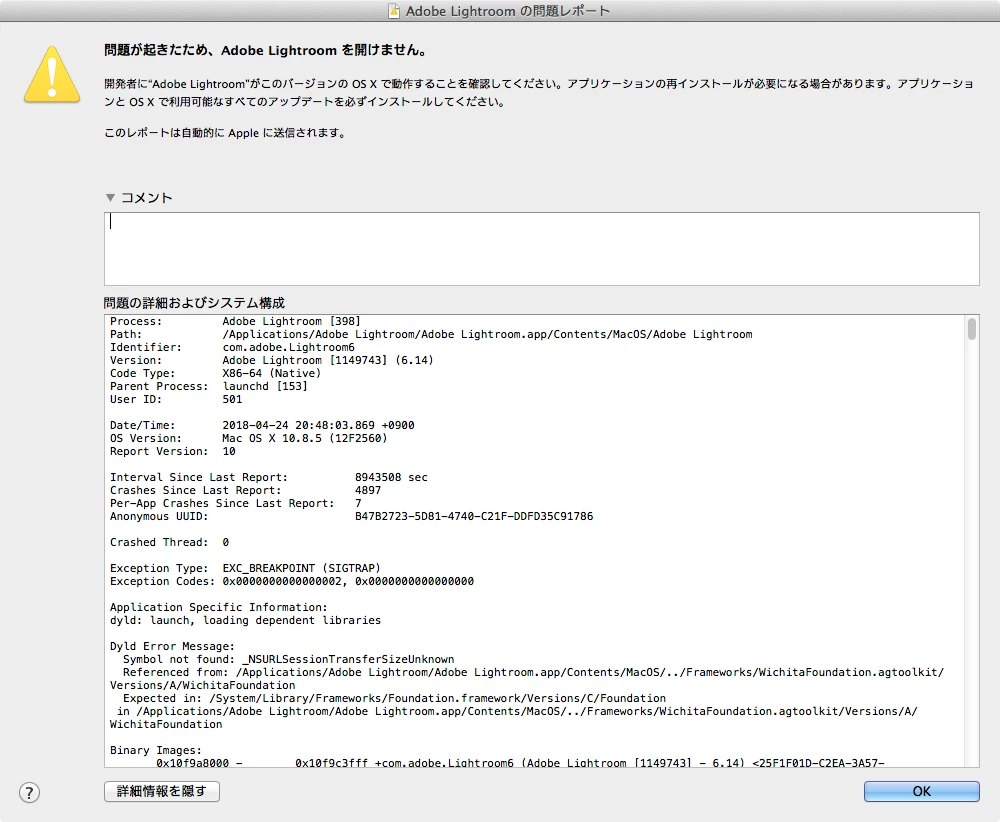Click the details pane vertical scrollbar thumb
This screenshot has width=1000, height=822.
971,329
